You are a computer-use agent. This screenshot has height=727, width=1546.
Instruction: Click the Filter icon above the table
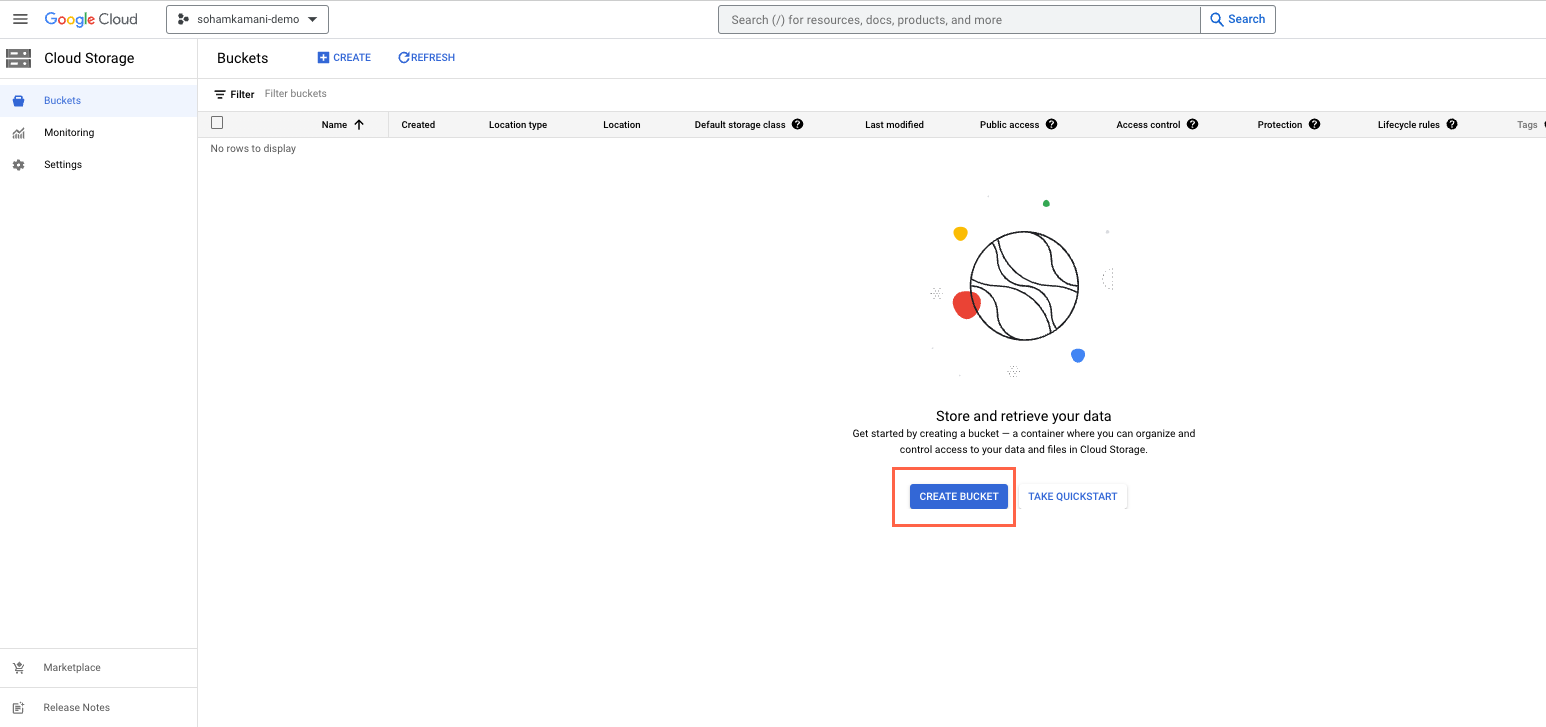[x=220, y=94]
